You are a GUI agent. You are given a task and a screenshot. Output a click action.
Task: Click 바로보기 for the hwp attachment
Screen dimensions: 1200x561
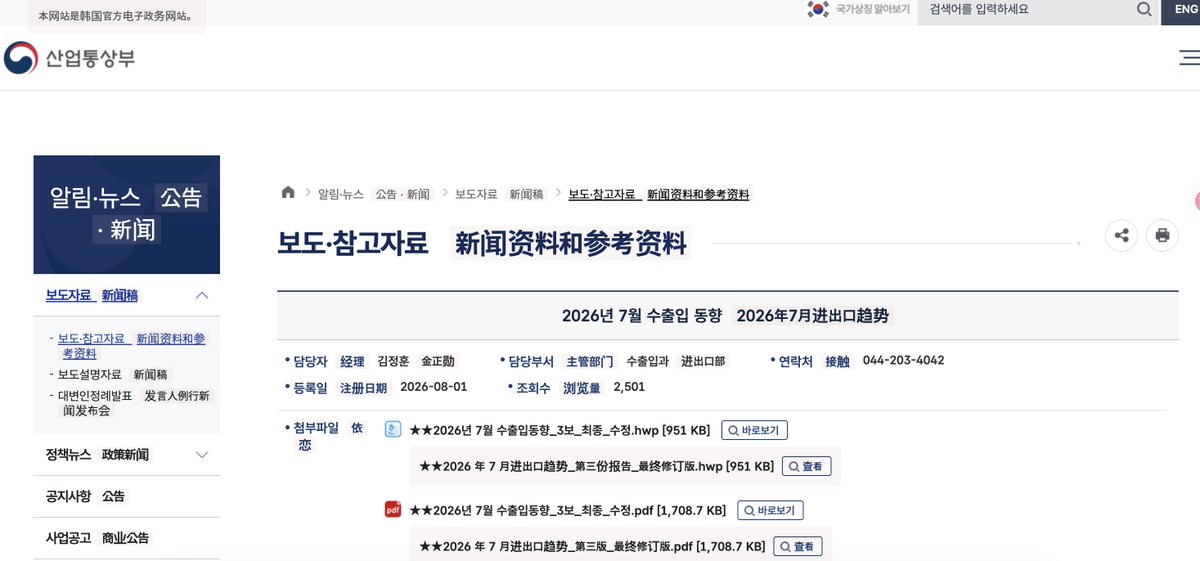[x=755, y=431]
